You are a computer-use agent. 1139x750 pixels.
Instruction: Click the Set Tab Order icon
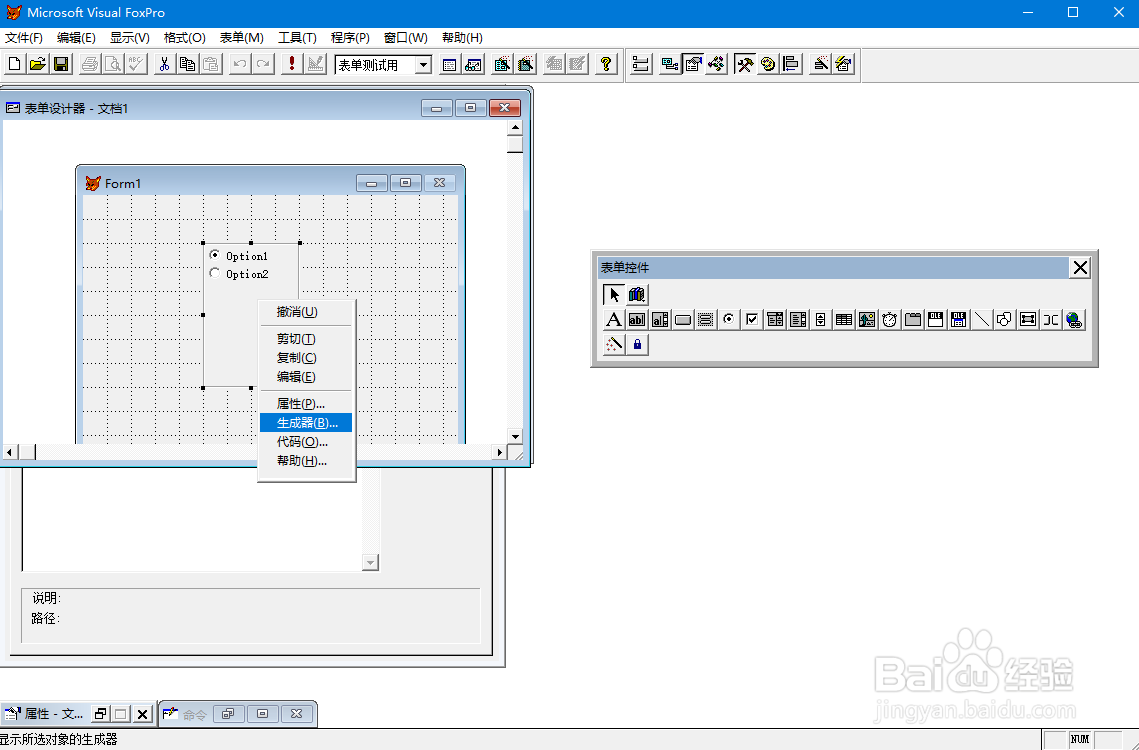[x=640, y=64]
